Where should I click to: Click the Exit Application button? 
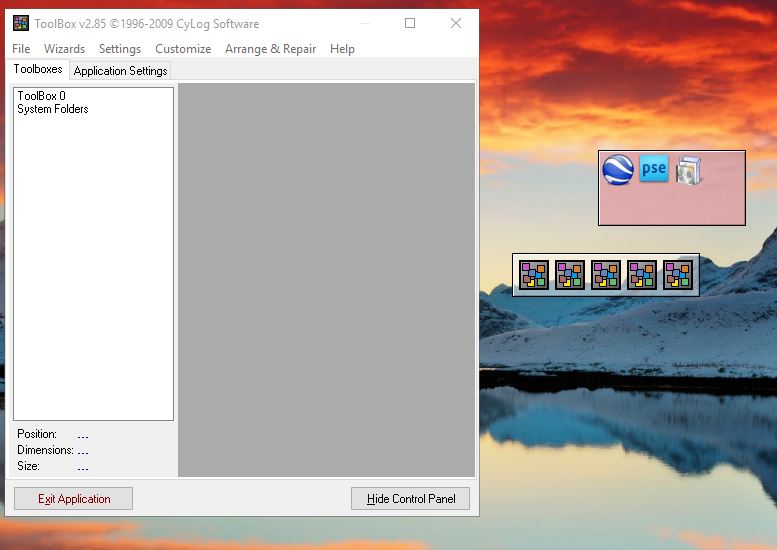tap(73, 498)
